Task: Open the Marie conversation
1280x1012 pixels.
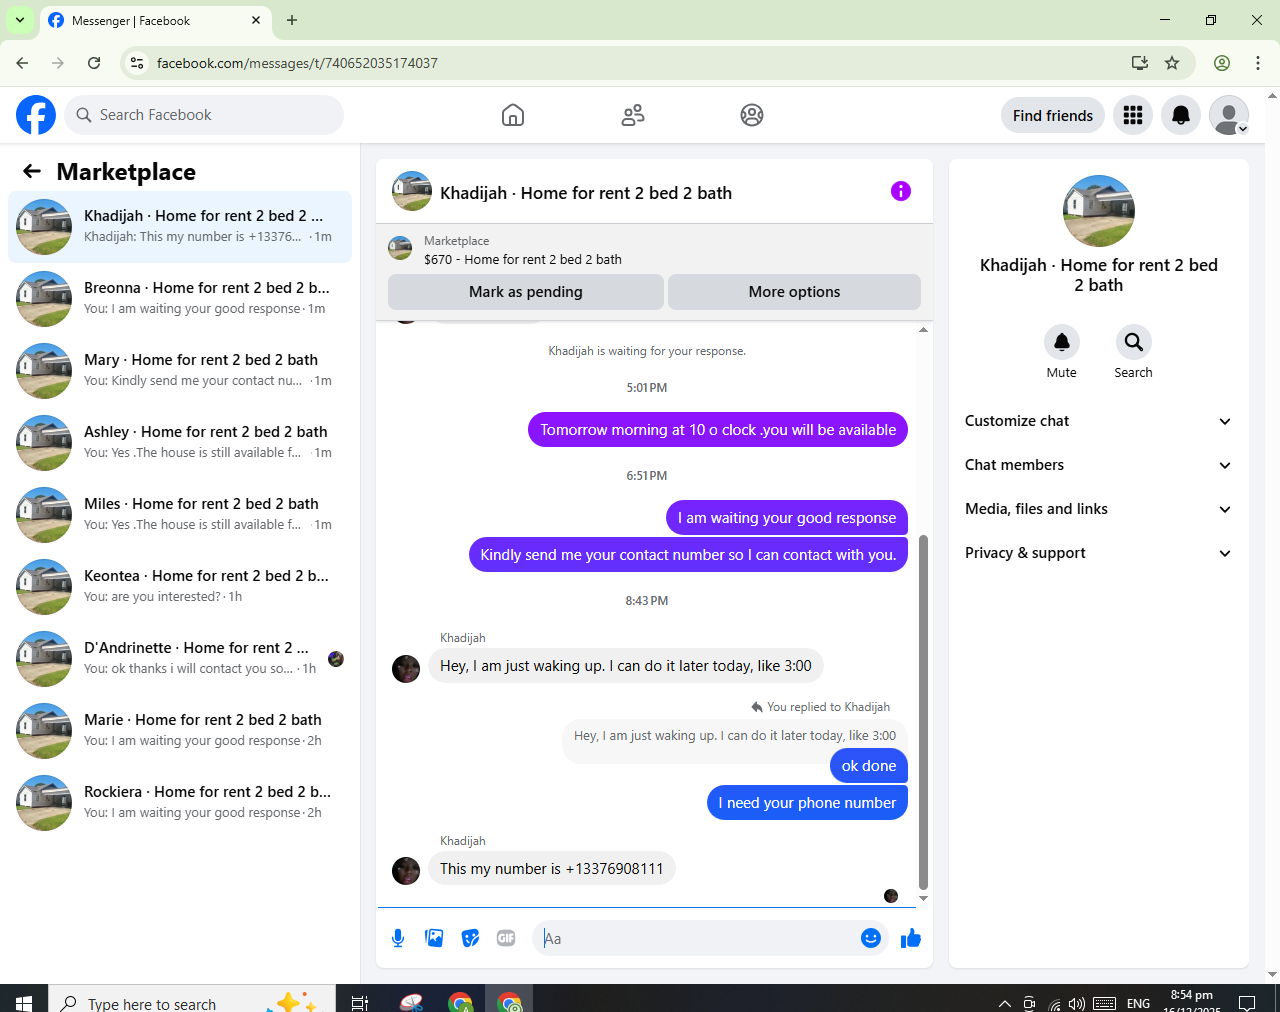Action: [180, 731]
